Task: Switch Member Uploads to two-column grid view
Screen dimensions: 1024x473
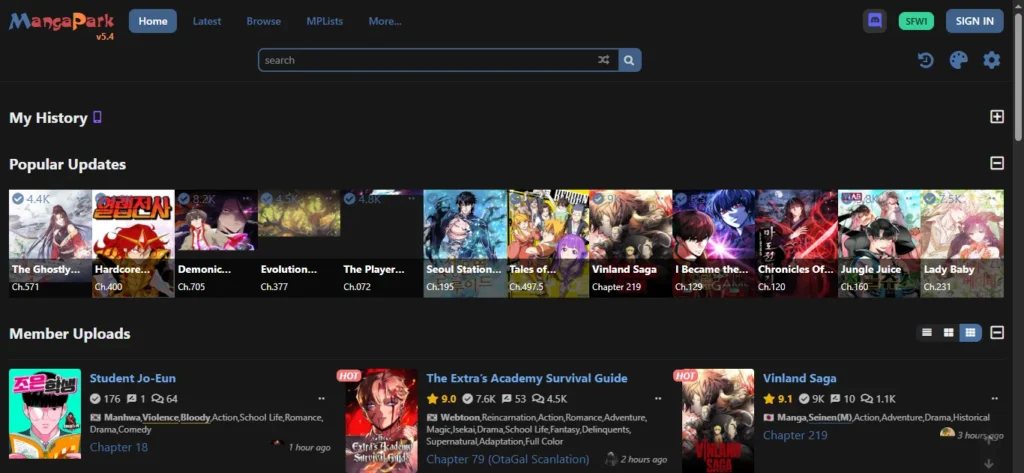Action: (x=947, y=333)
